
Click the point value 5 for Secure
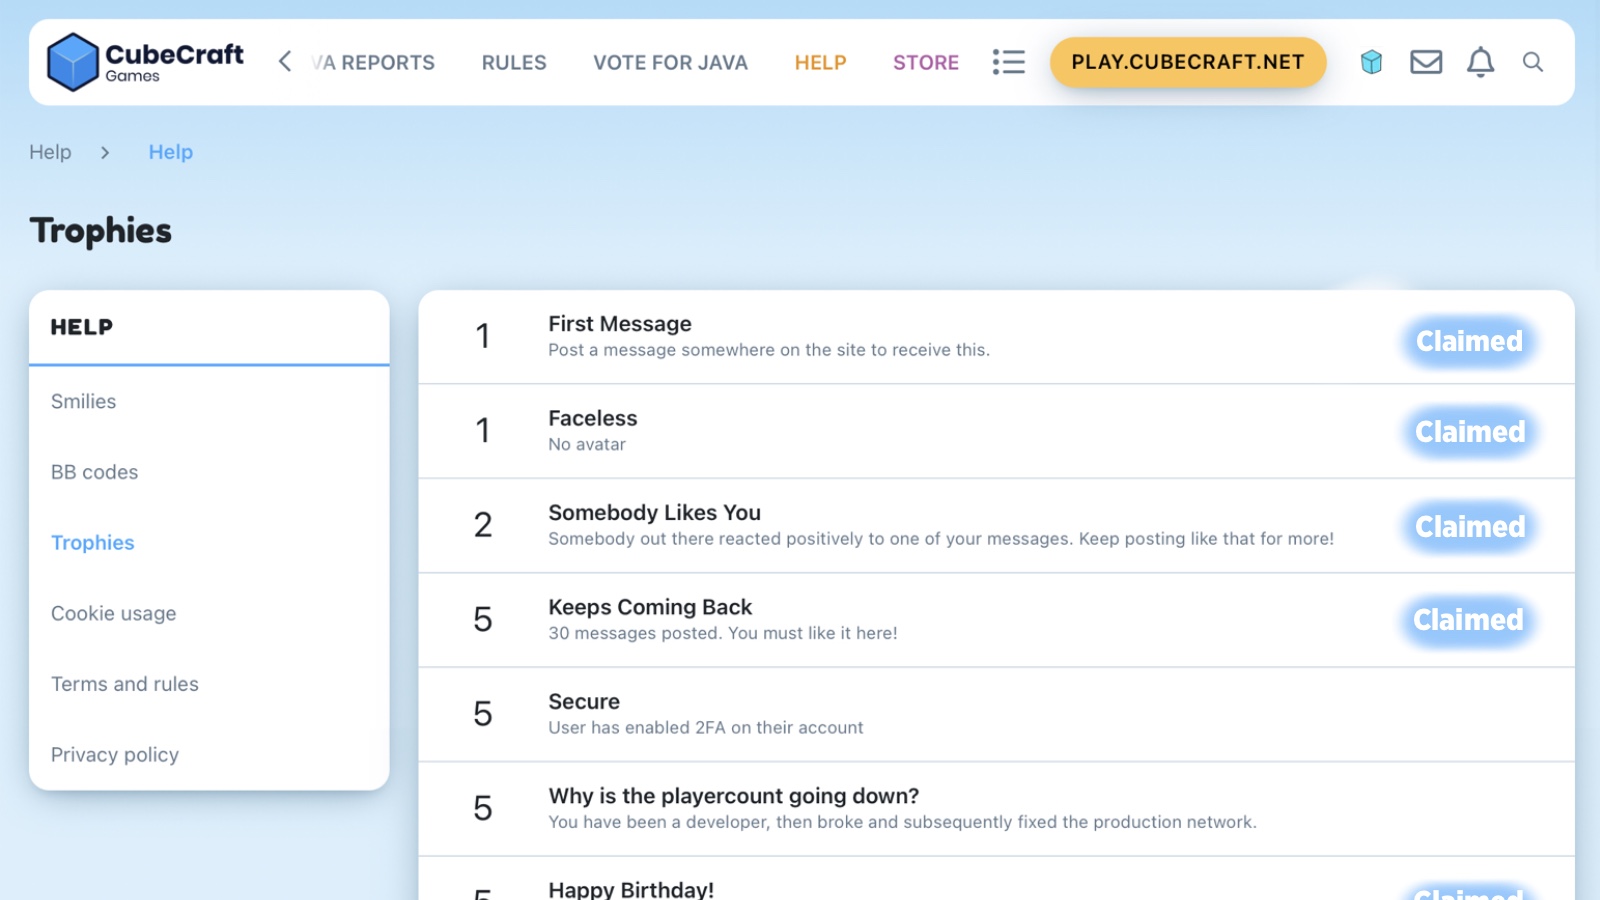[483, 714]
